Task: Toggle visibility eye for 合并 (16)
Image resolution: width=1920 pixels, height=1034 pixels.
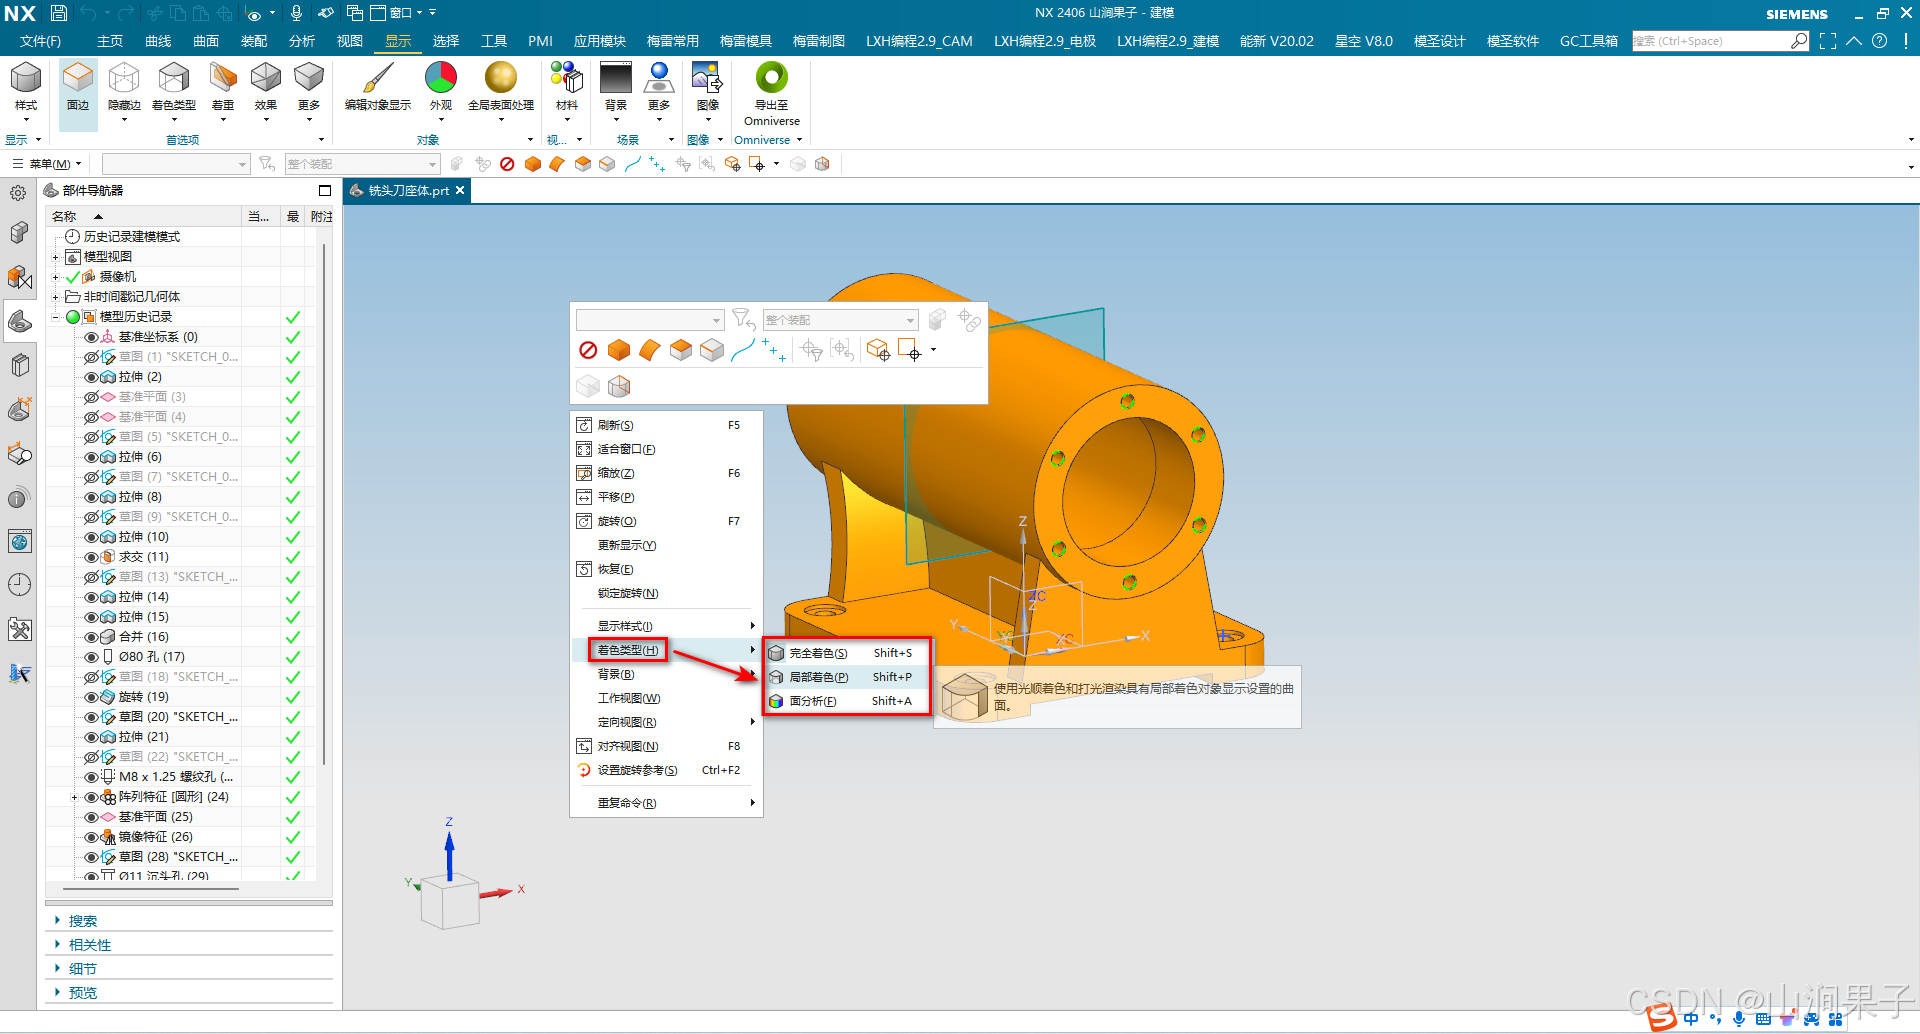Action: pos(91,637)
